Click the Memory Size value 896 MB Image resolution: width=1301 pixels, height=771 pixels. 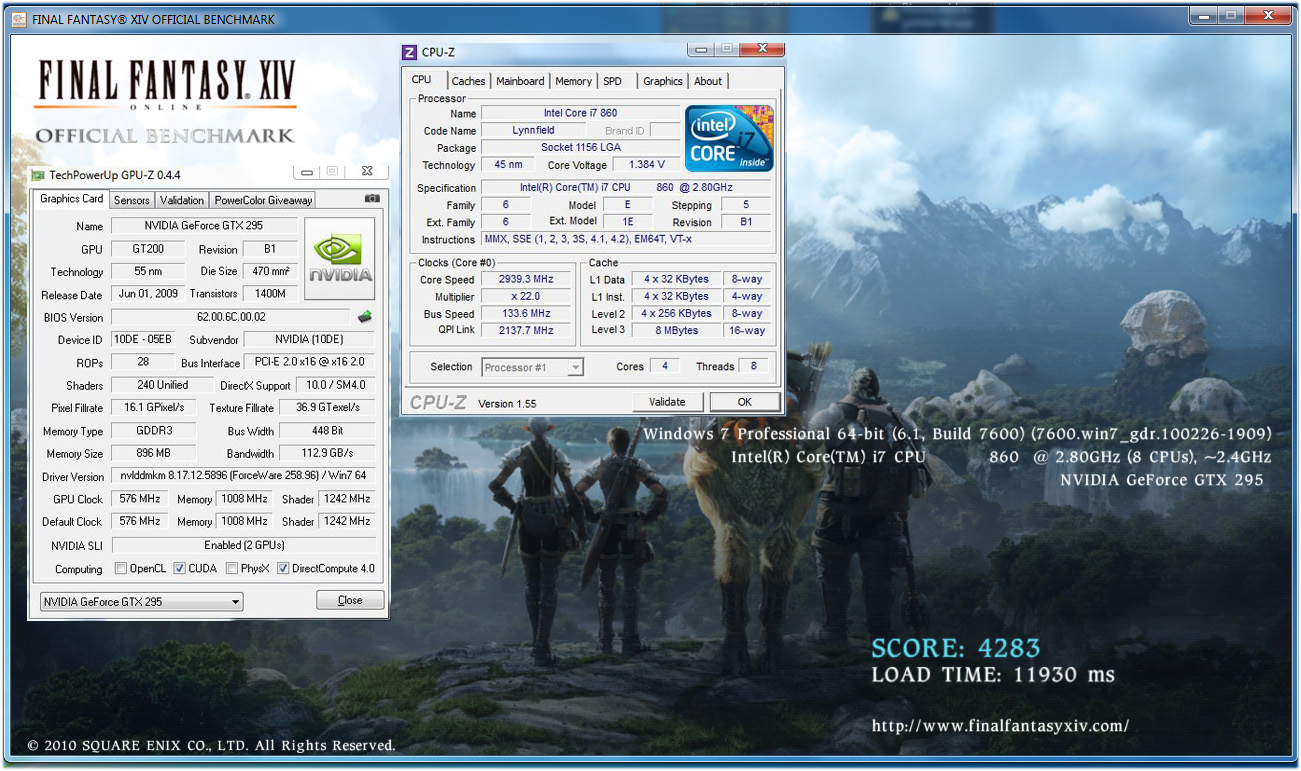tap(154, 453)
